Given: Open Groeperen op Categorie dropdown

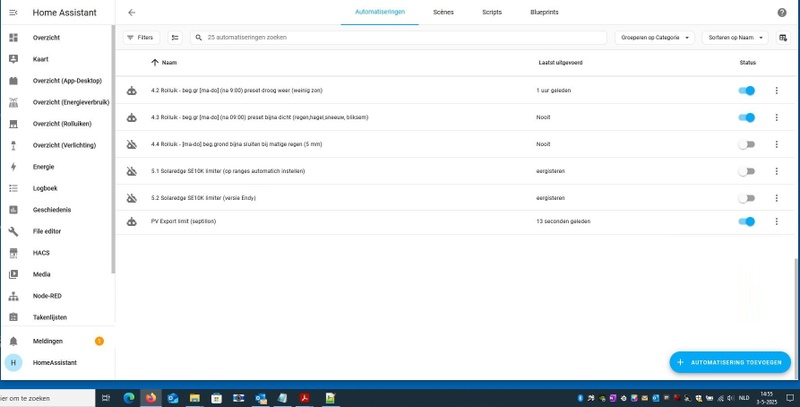Looking at the screenshot, I should click(x=655, y=38).
